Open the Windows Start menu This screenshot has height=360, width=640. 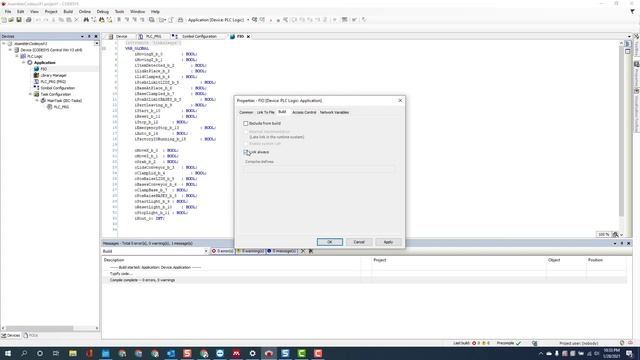click(x=7, y=353)
